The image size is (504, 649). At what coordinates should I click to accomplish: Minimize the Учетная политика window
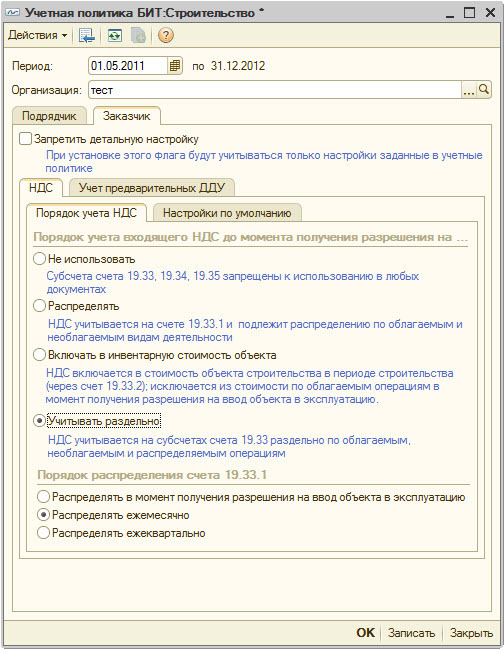[x=450, y=13]
